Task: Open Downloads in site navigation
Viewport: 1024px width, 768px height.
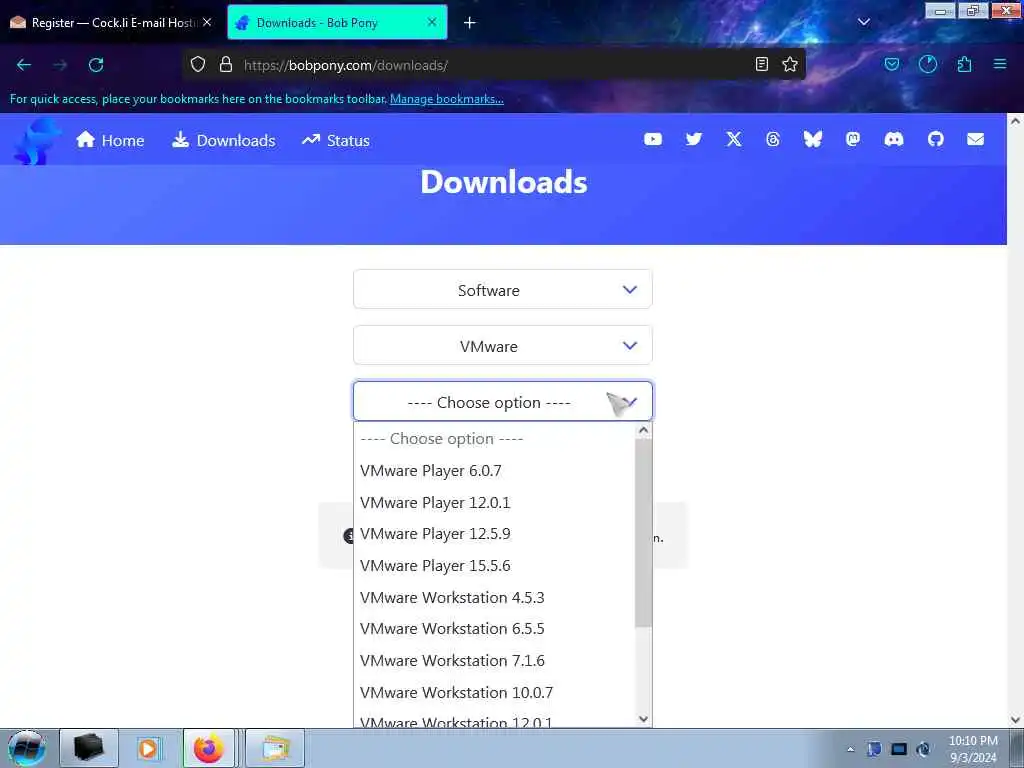Action: (x=224, y=140)
